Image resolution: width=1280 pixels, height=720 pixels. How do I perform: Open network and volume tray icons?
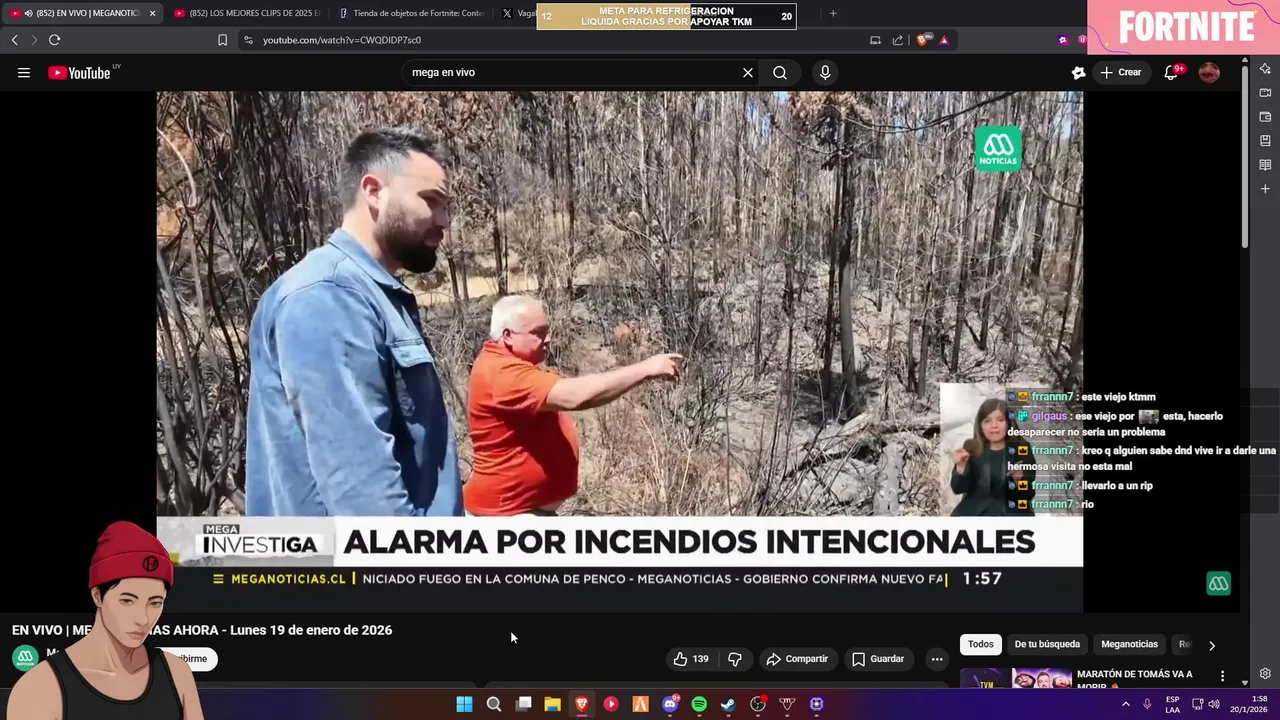1205,704
